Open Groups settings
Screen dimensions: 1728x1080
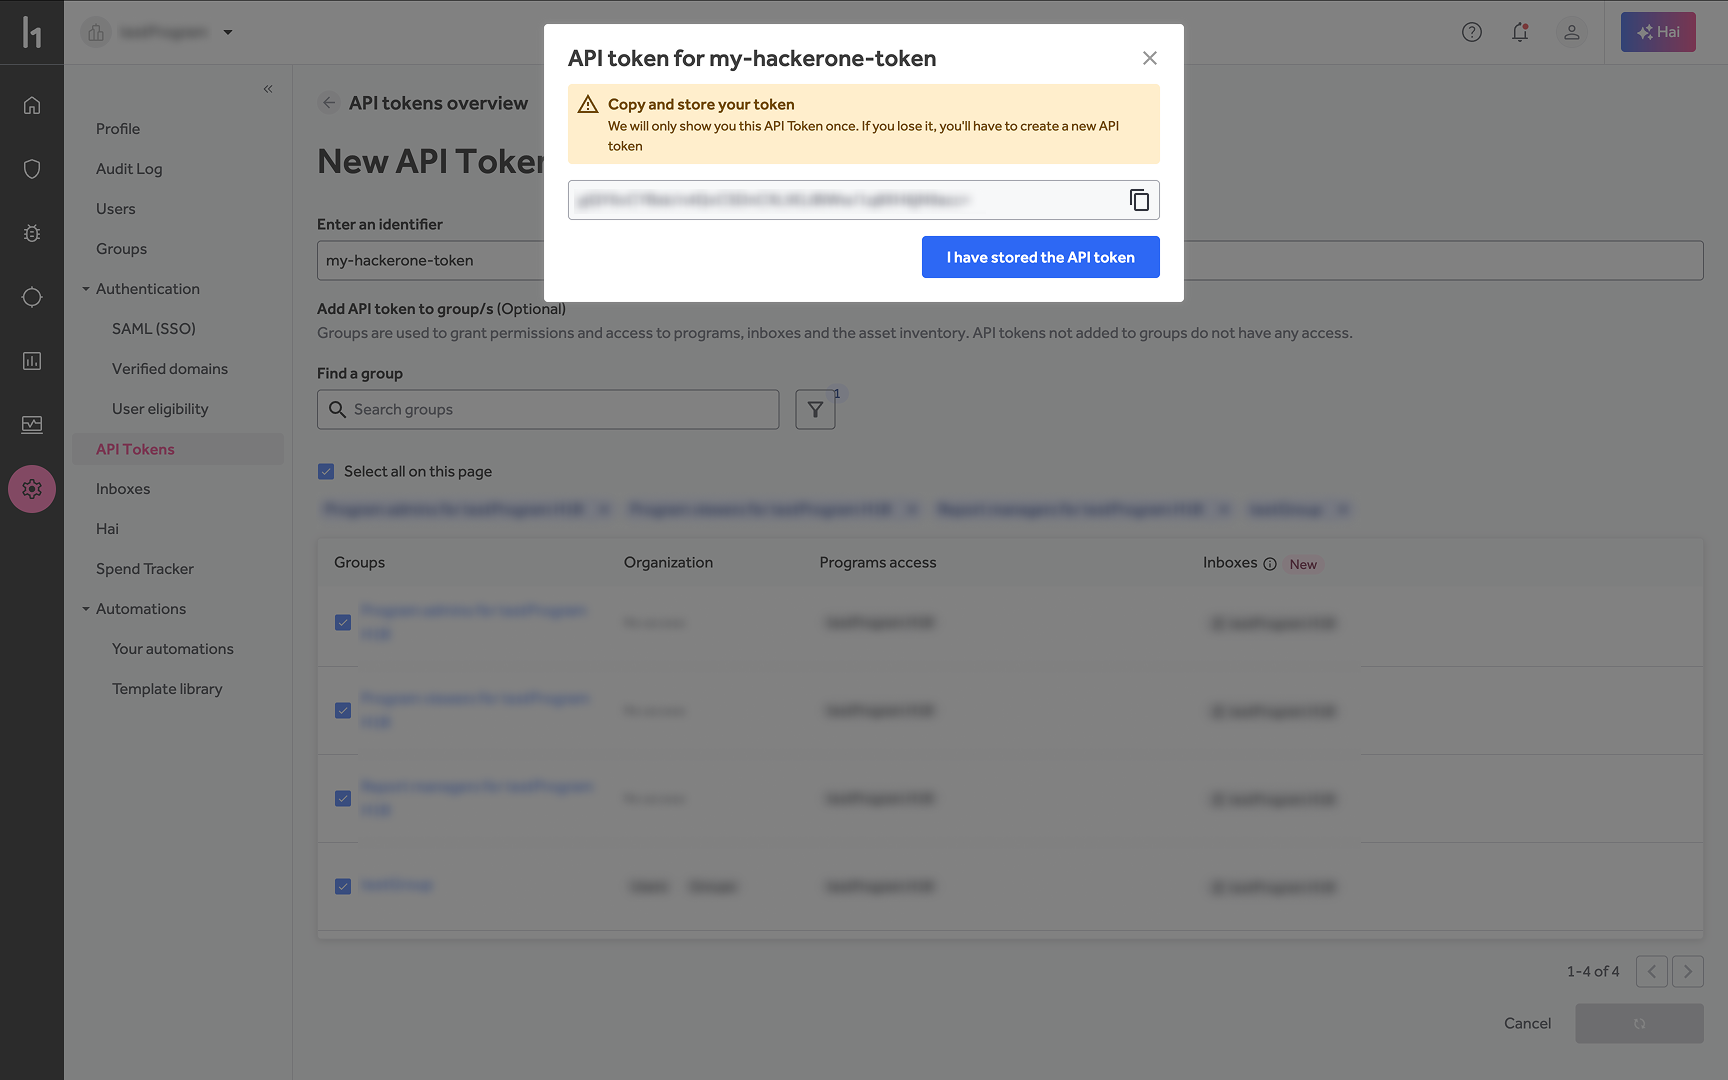[x=122, y=249]
